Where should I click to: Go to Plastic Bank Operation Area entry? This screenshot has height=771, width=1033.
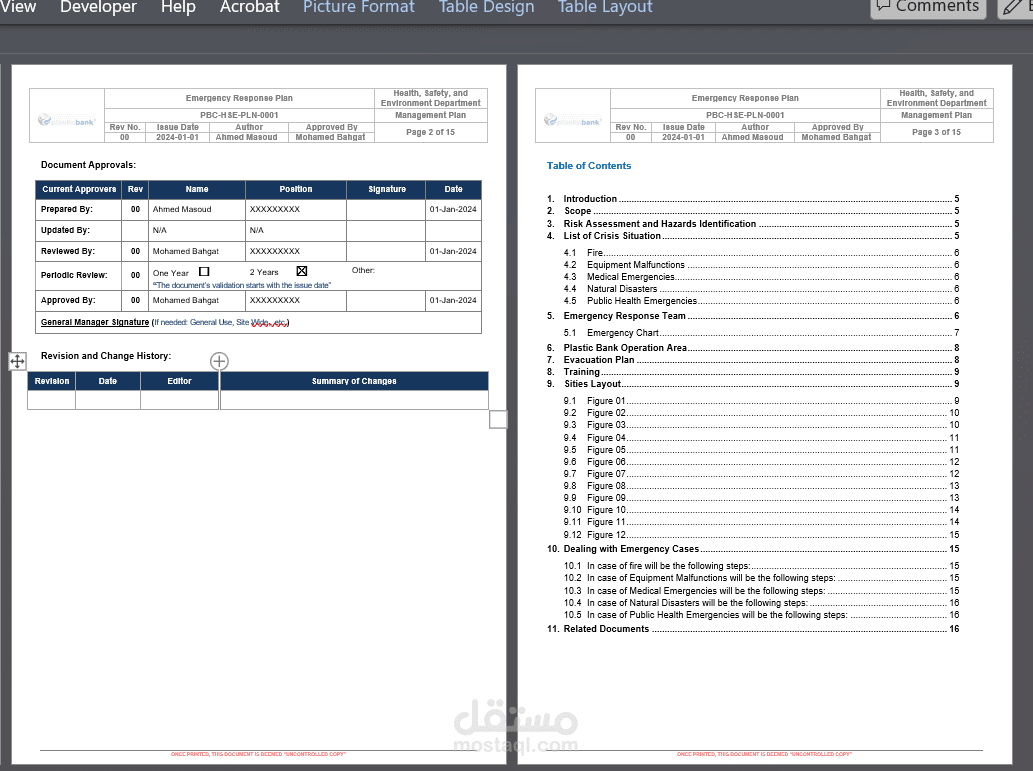753,347
